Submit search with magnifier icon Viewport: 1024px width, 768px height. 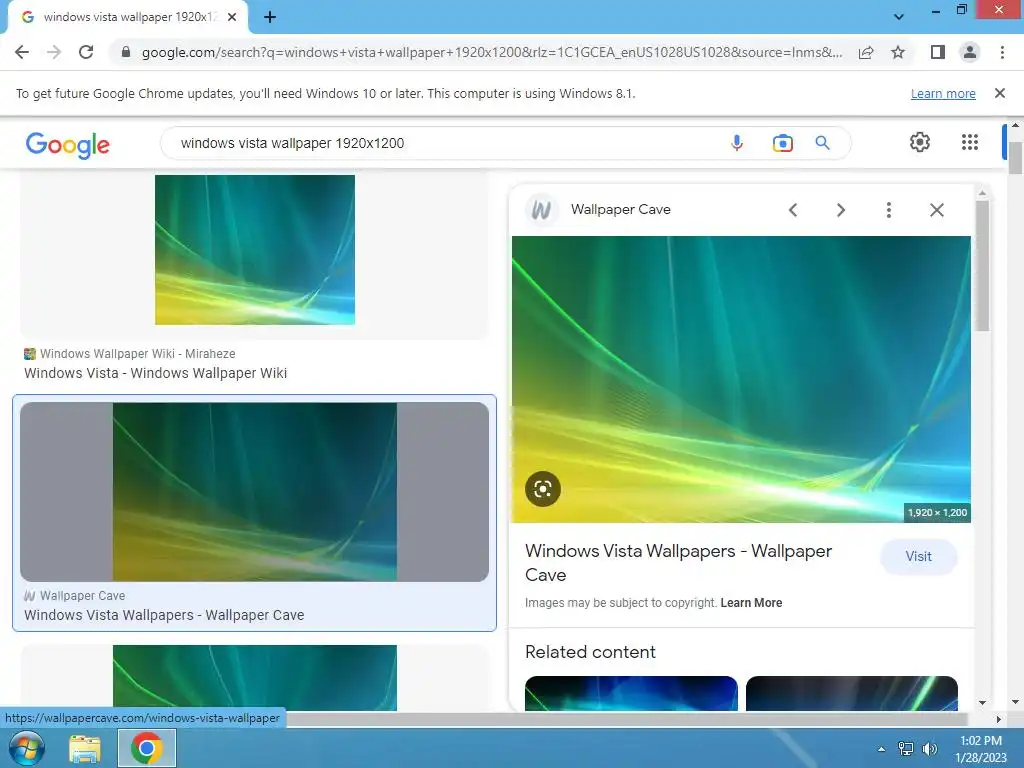click(x=822, y=142)
